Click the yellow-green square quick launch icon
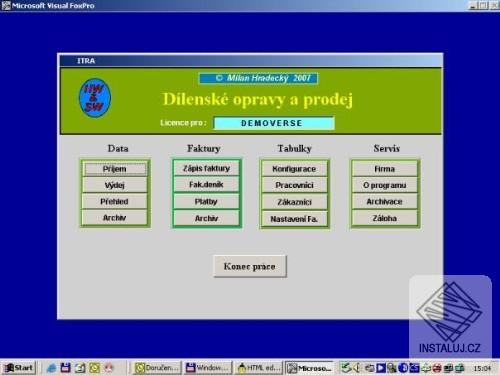 coord(94,368)
